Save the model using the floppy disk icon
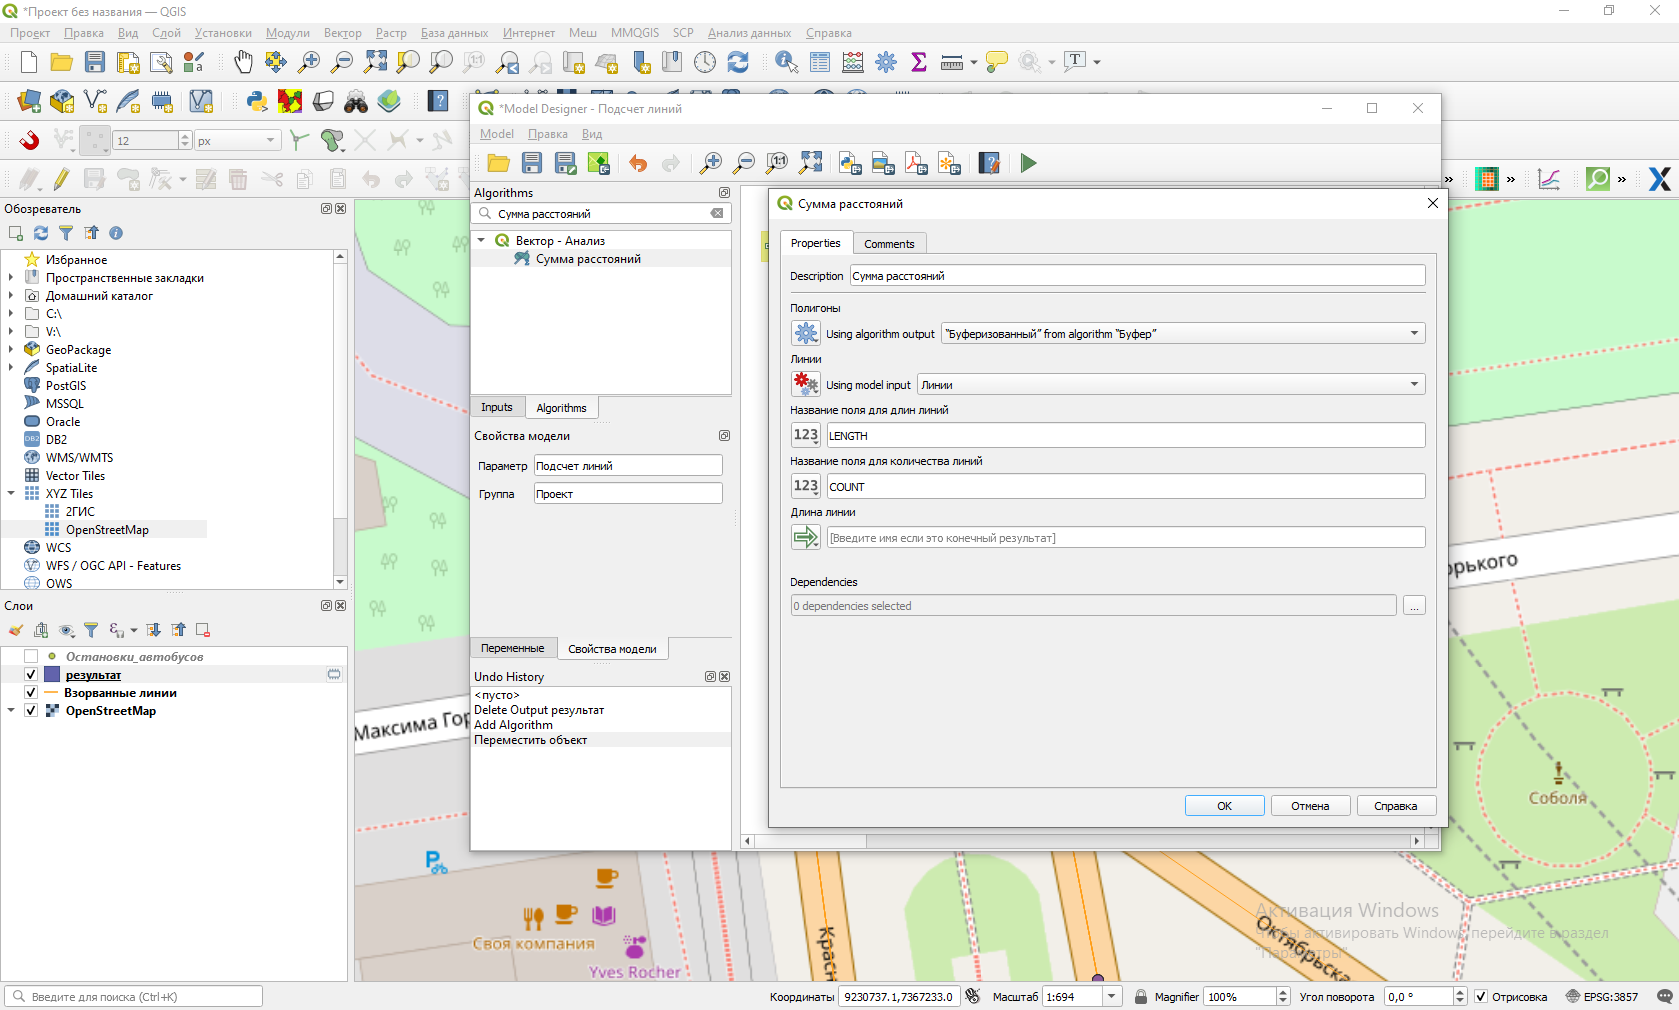Image resolution: width=1679 pixels, height=1010 pixels. pos(532,163)
